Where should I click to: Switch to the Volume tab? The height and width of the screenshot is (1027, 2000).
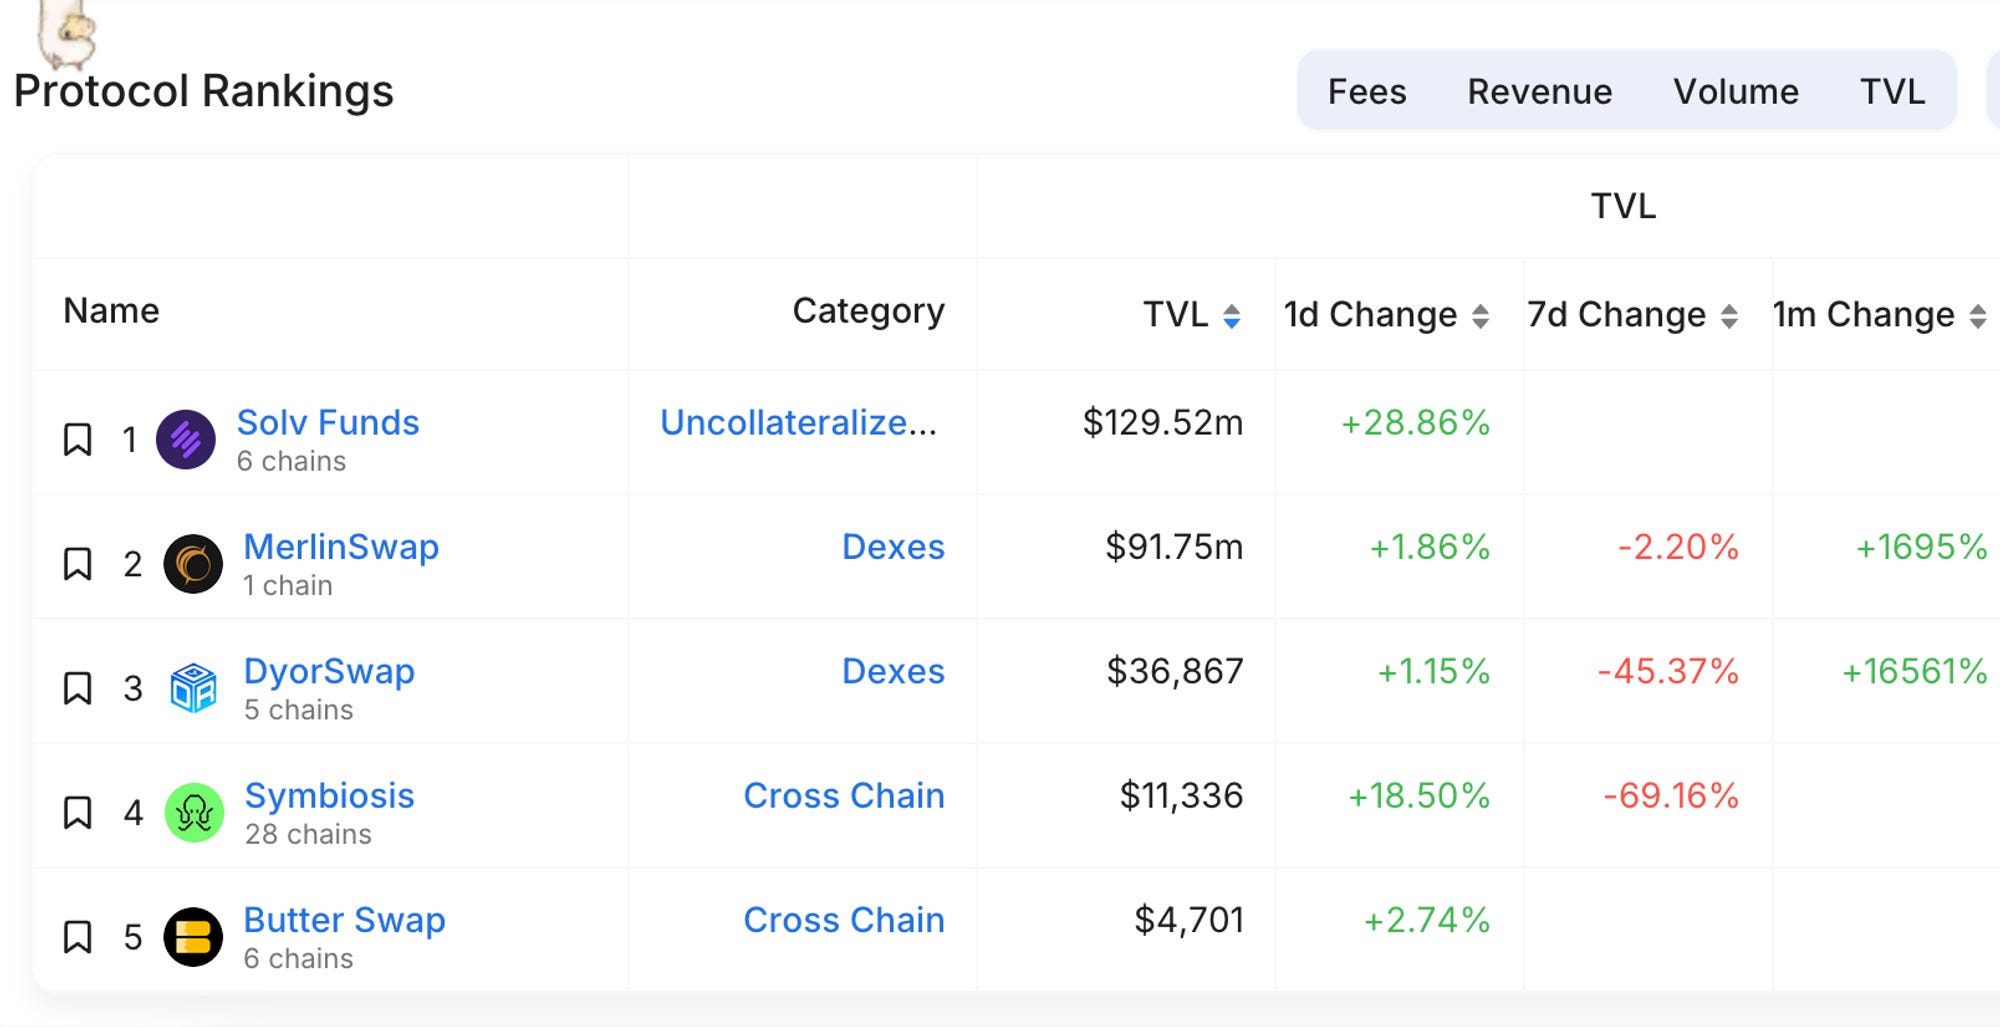pyautogui.click(x=1736, y=91)
